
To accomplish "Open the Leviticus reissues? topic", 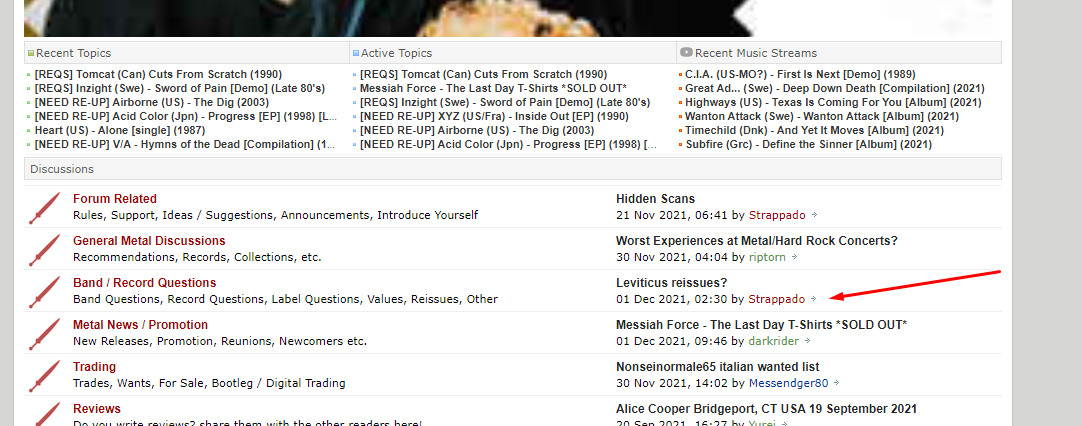I will (x=671, y=283).
